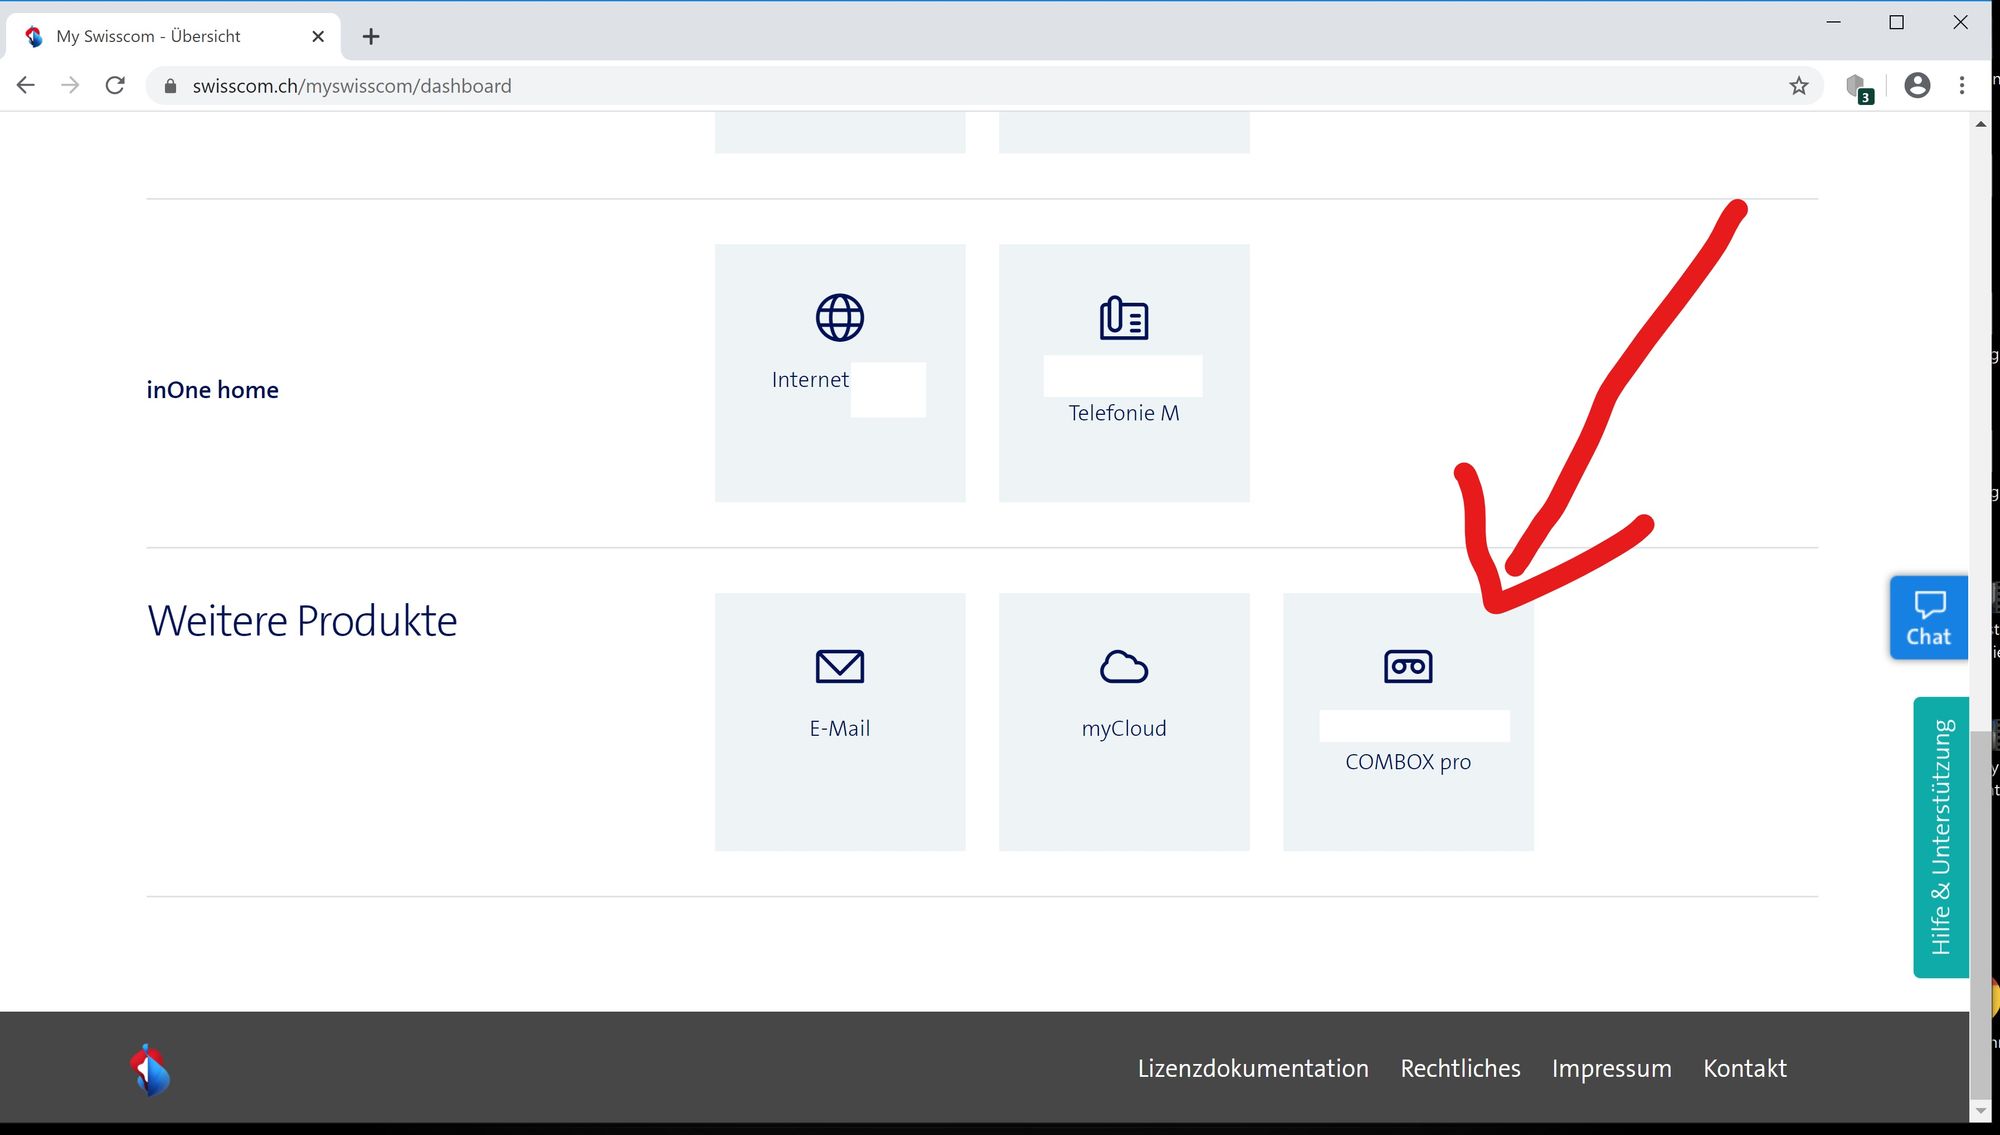Click the page scroll up arrow
2000x1135 pixels.
1980,124
